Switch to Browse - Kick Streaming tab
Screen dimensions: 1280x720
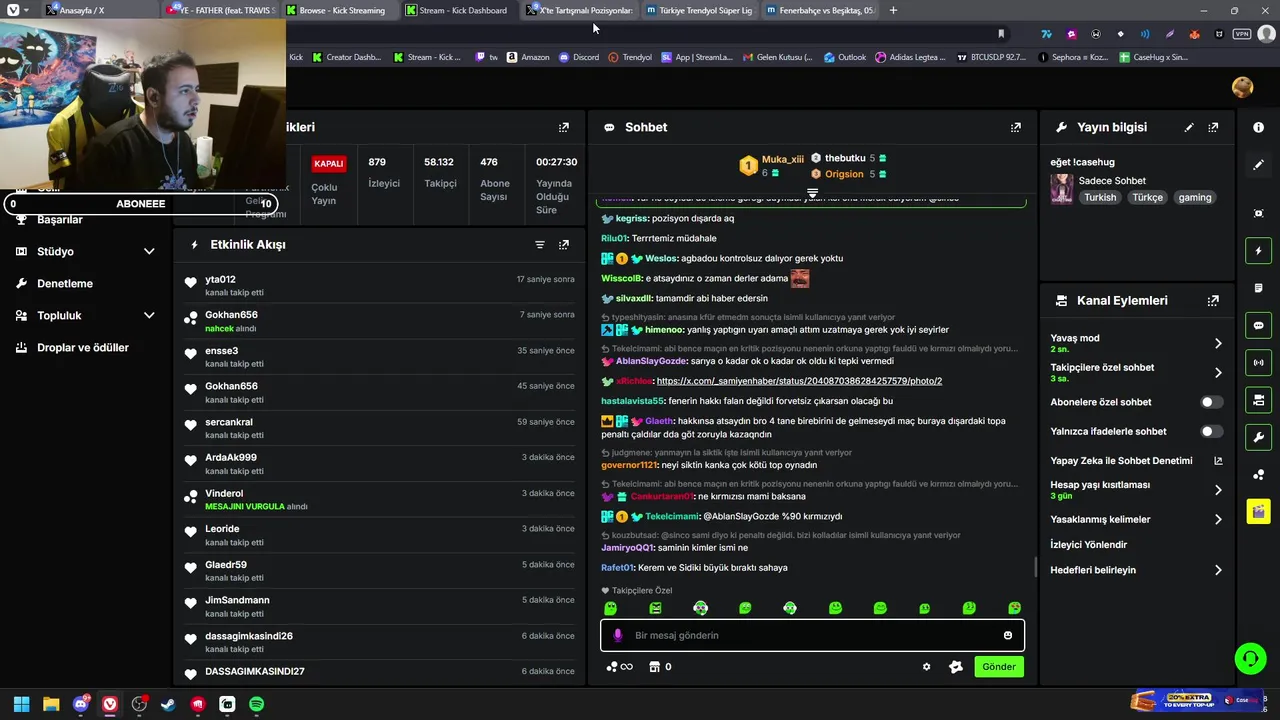340,10
